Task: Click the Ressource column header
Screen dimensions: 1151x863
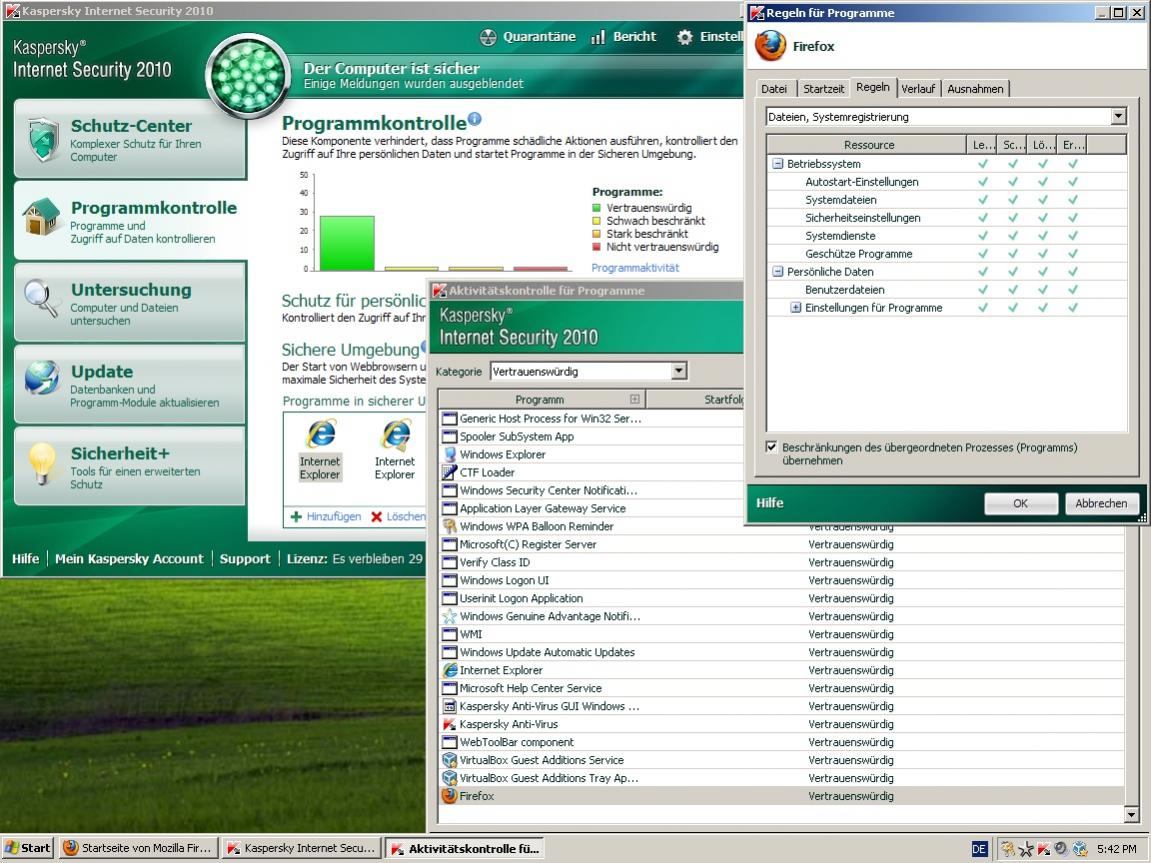Action: 868,145
